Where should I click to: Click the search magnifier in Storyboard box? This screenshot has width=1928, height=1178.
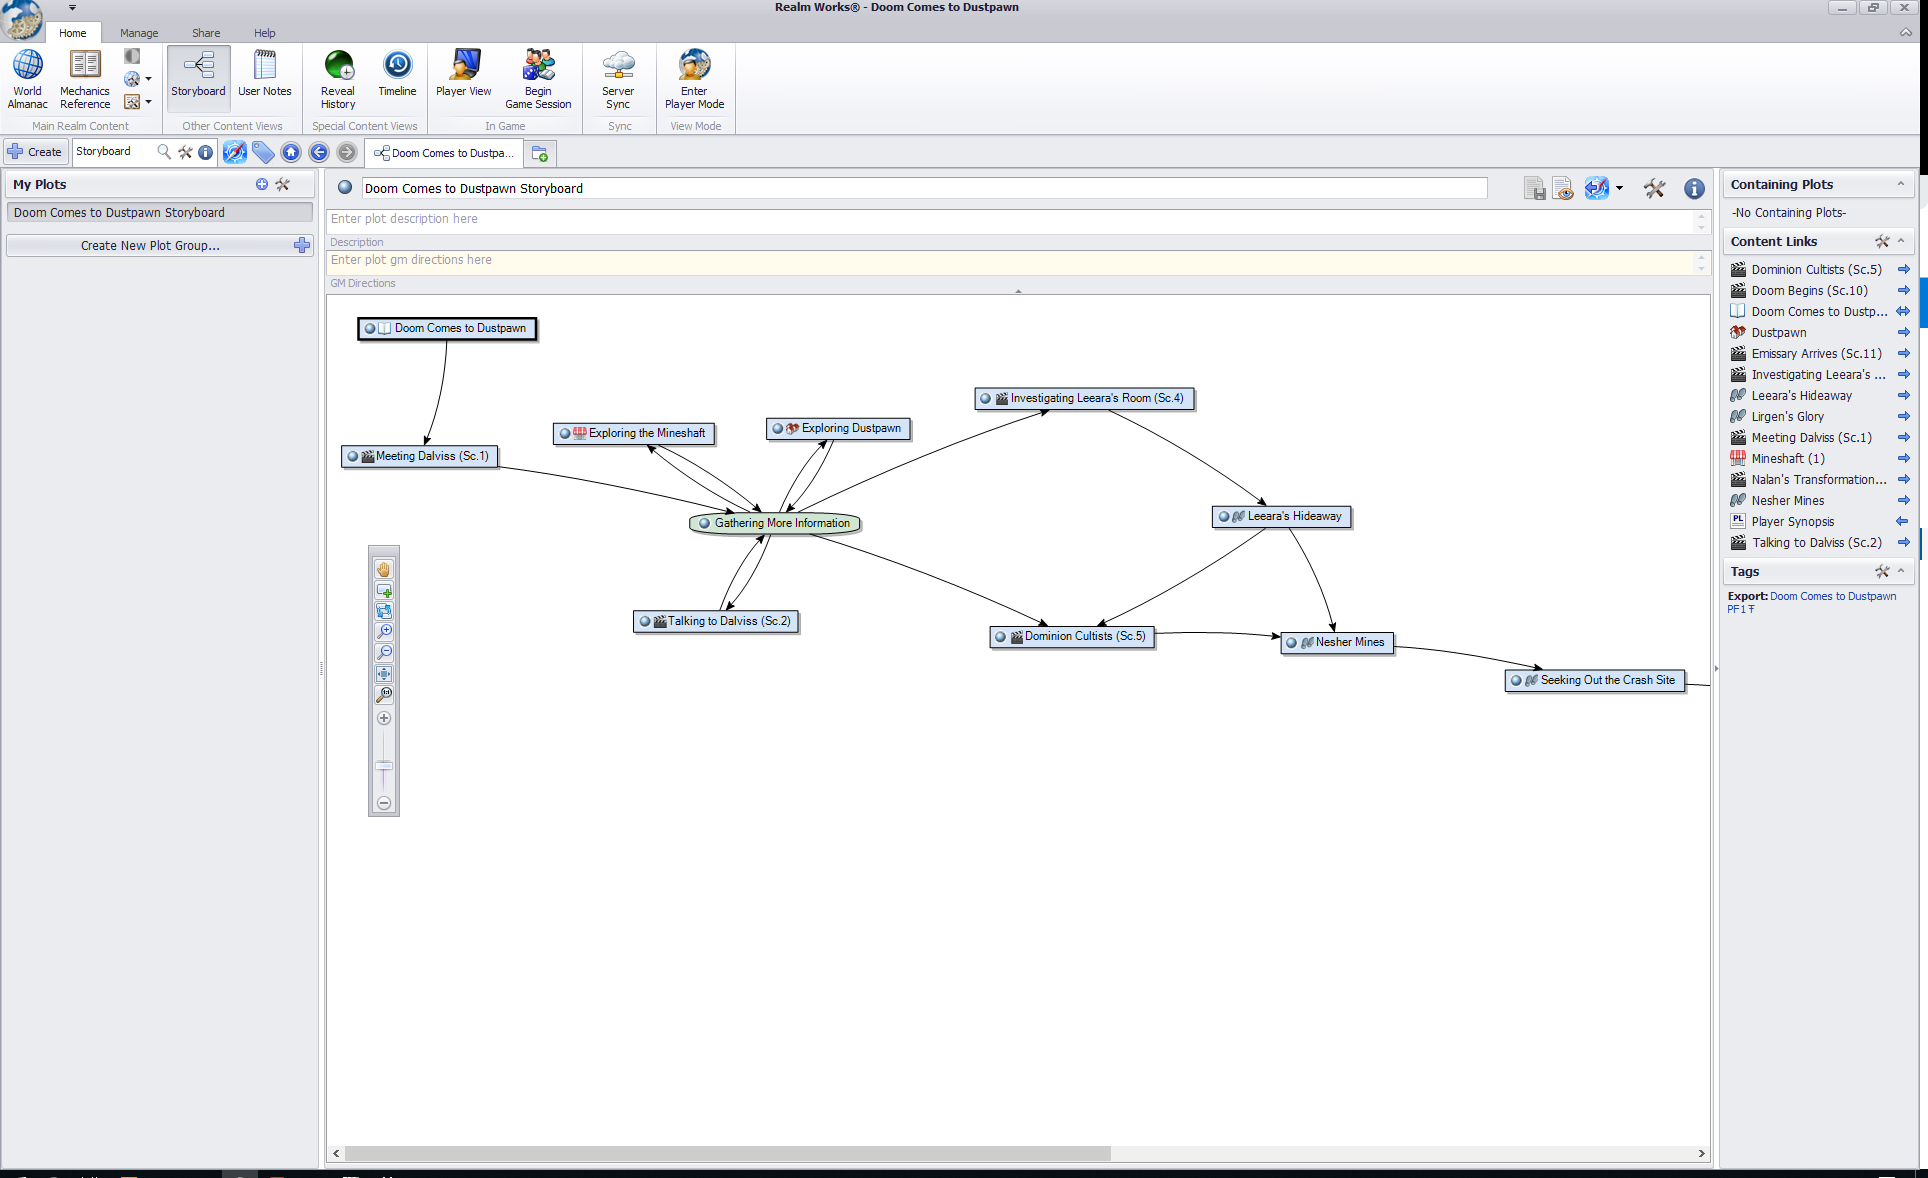pos(164,152)
